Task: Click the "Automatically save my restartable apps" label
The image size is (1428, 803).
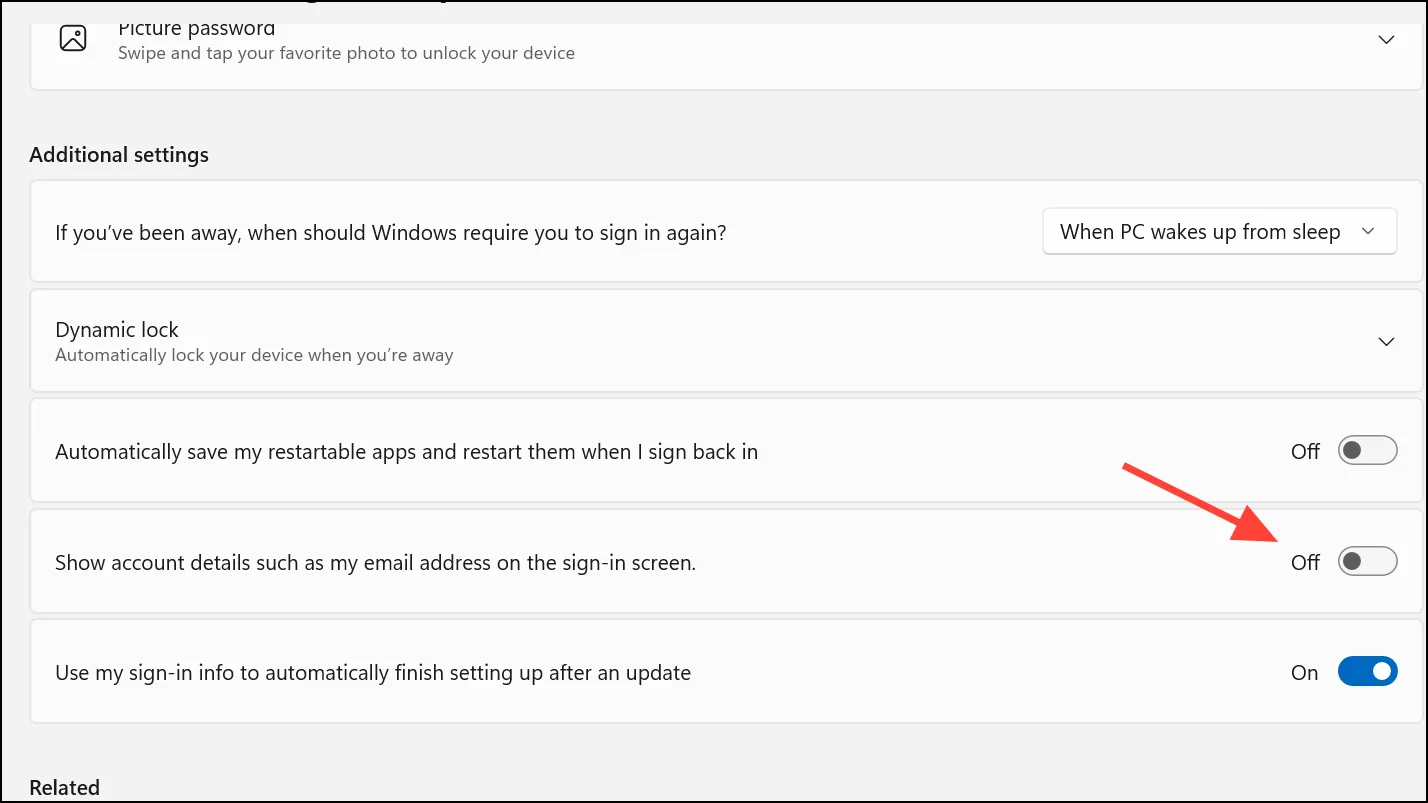Action: click(x=406, y=452)
